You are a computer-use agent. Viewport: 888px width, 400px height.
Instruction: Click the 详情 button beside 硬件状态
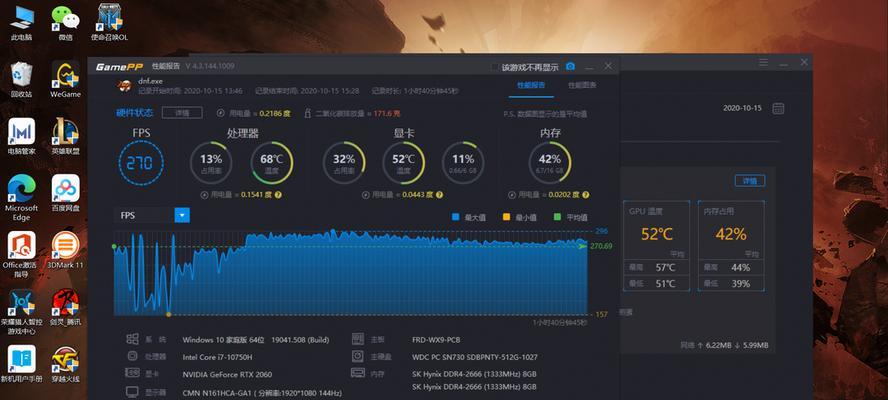point(182,113)
